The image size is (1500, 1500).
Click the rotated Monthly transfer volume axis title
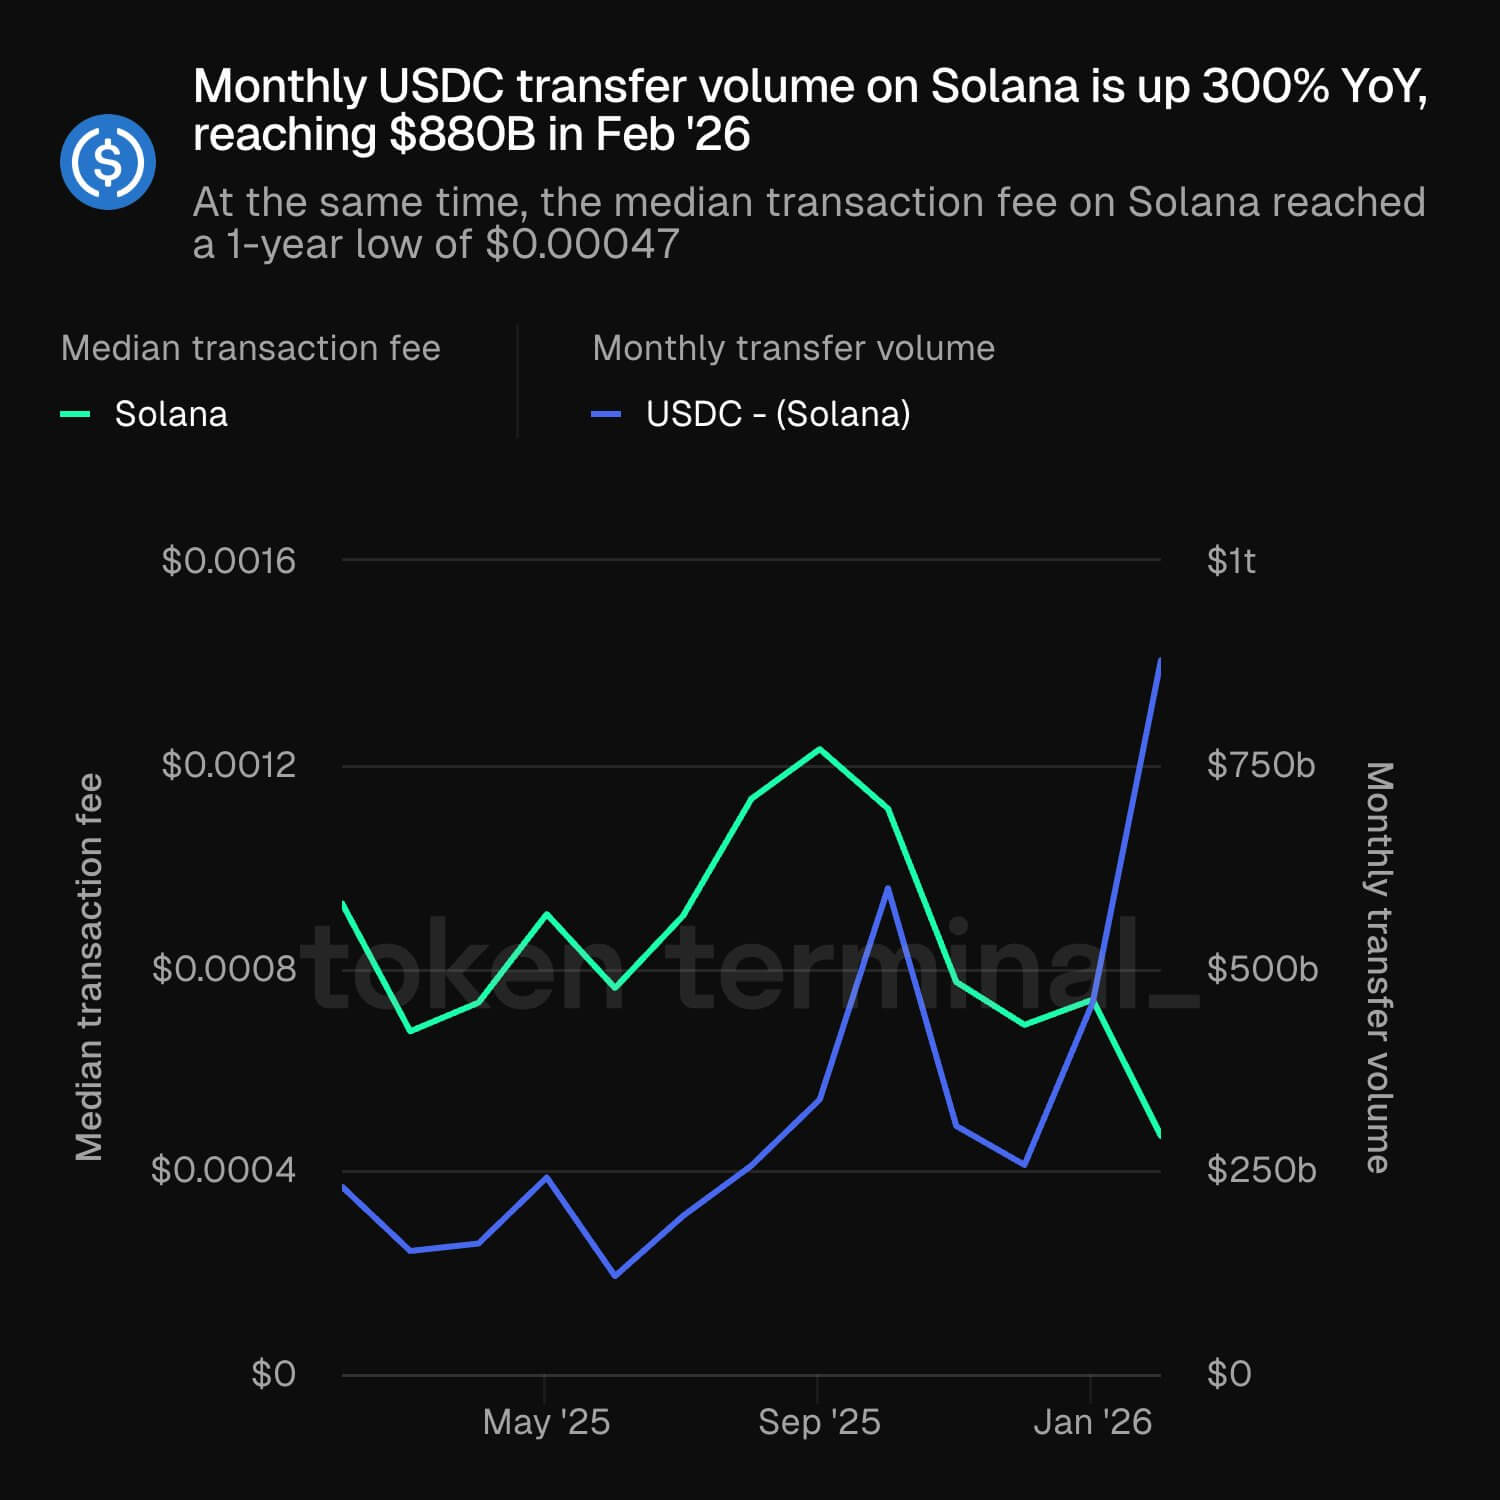pos(1379,967)
